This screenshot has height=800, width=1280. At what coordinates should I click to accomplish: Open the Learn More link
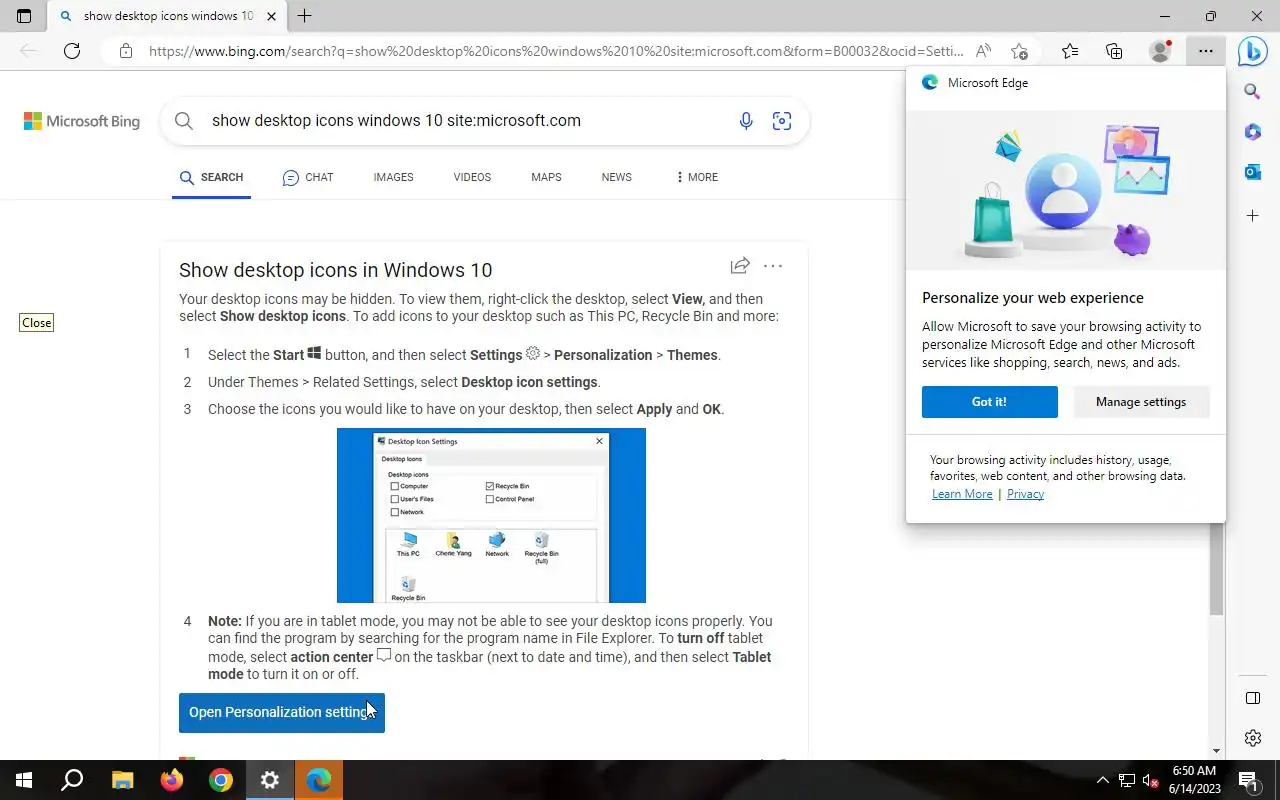962,494
